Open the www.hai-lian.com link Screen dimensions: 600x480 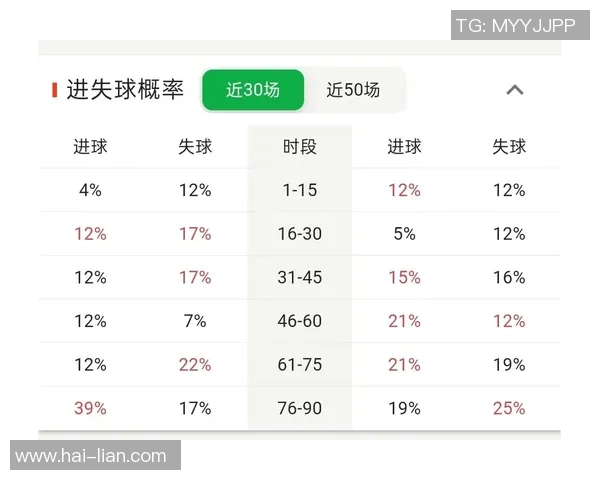point(91,456)
